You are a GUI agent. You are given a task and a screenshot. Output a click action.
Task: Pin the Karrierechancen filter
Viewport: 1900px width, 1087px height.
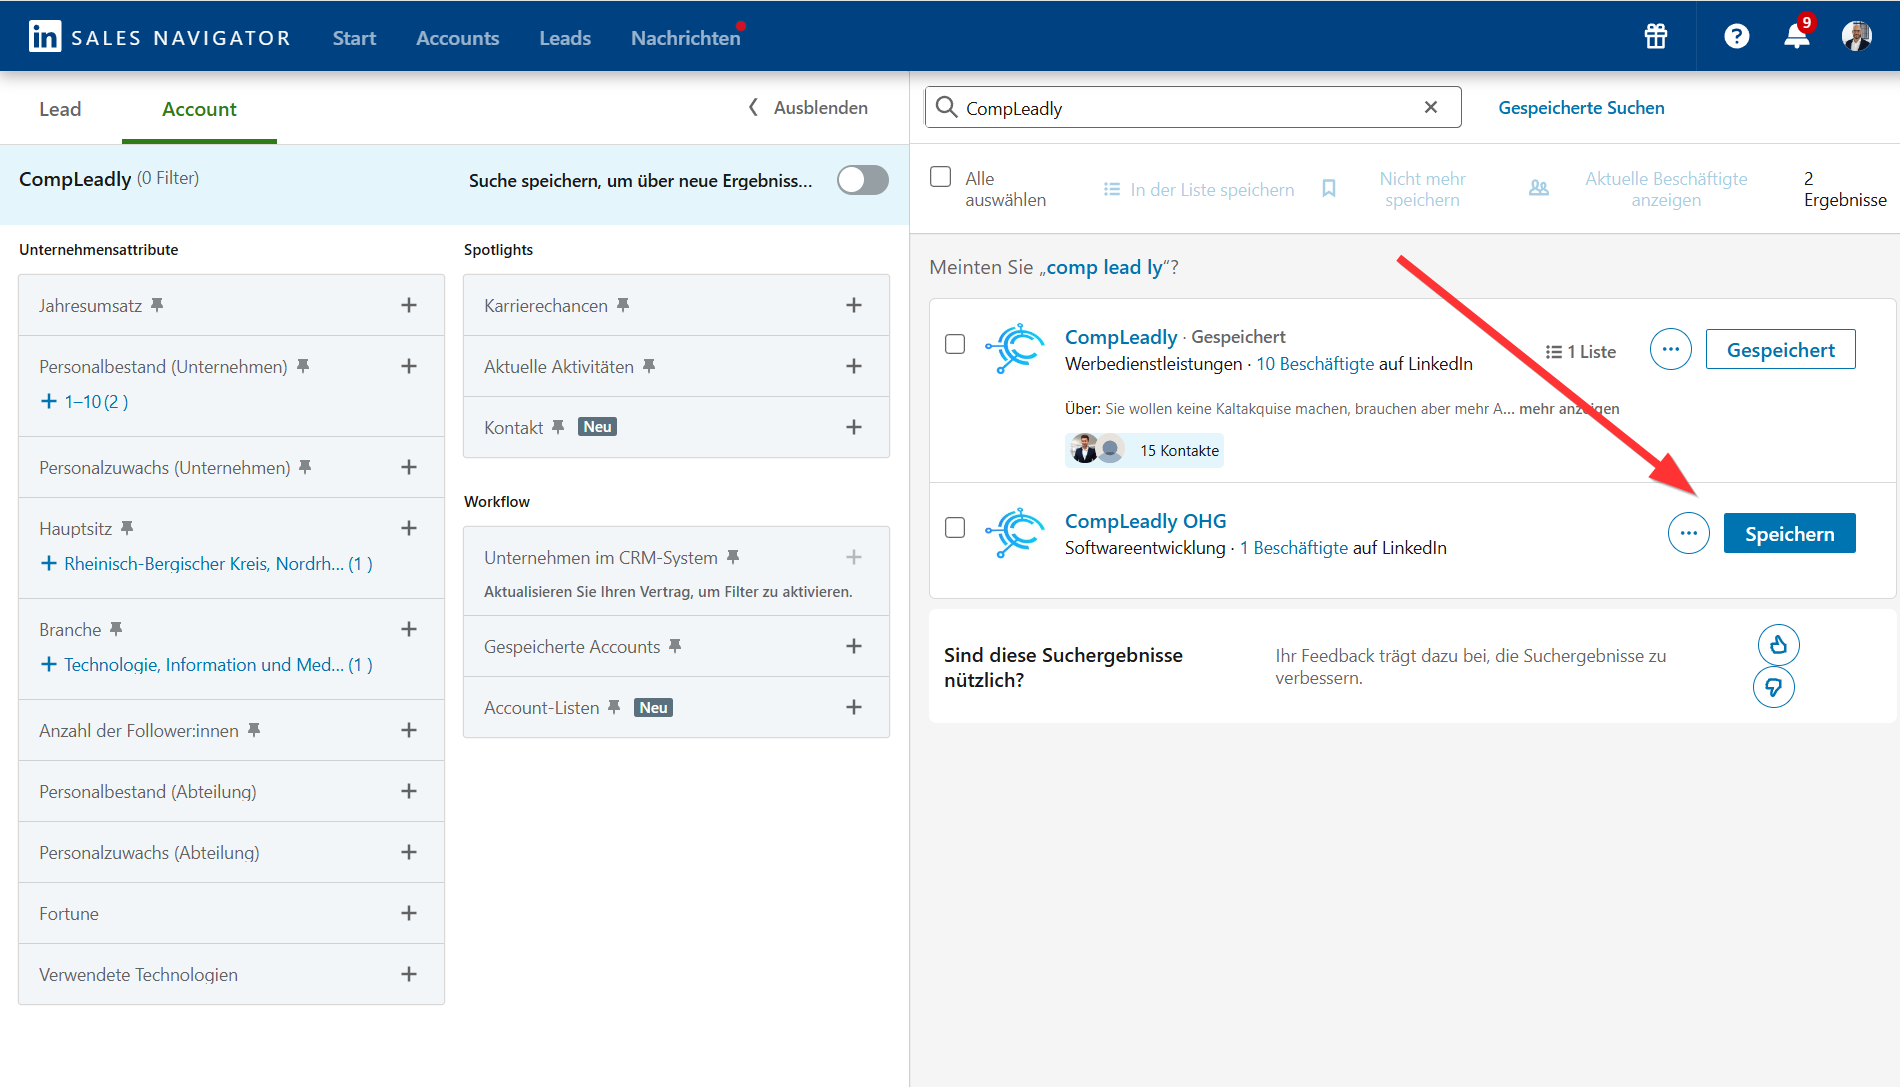point(623,305)
